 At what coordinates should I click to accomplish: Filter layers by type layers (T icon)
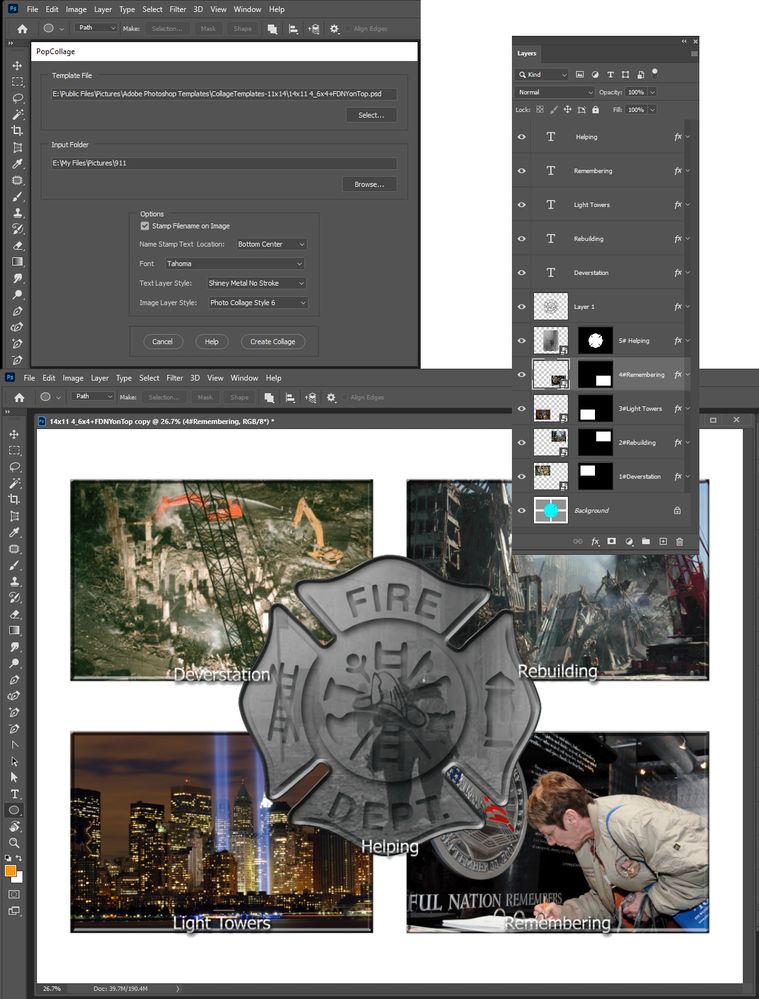click(x=610, y=75)
